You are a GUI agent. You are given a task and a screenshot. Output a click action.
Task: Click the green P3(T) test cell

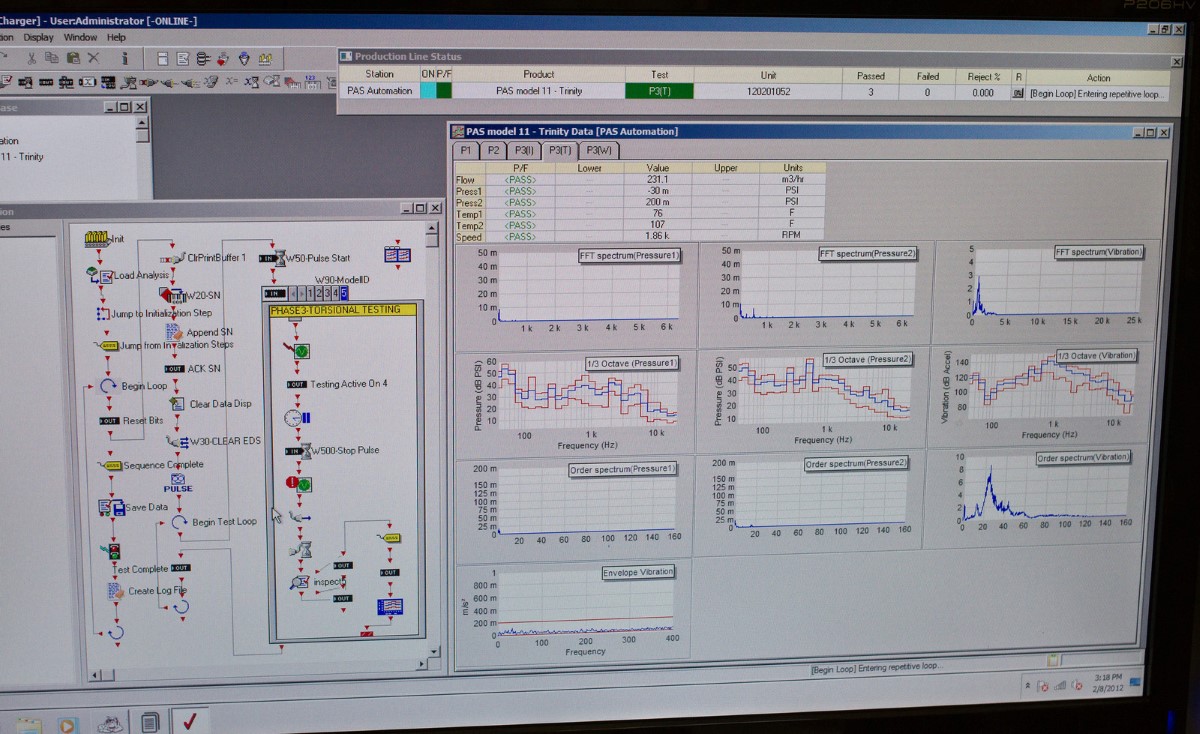tap(659, 91)
